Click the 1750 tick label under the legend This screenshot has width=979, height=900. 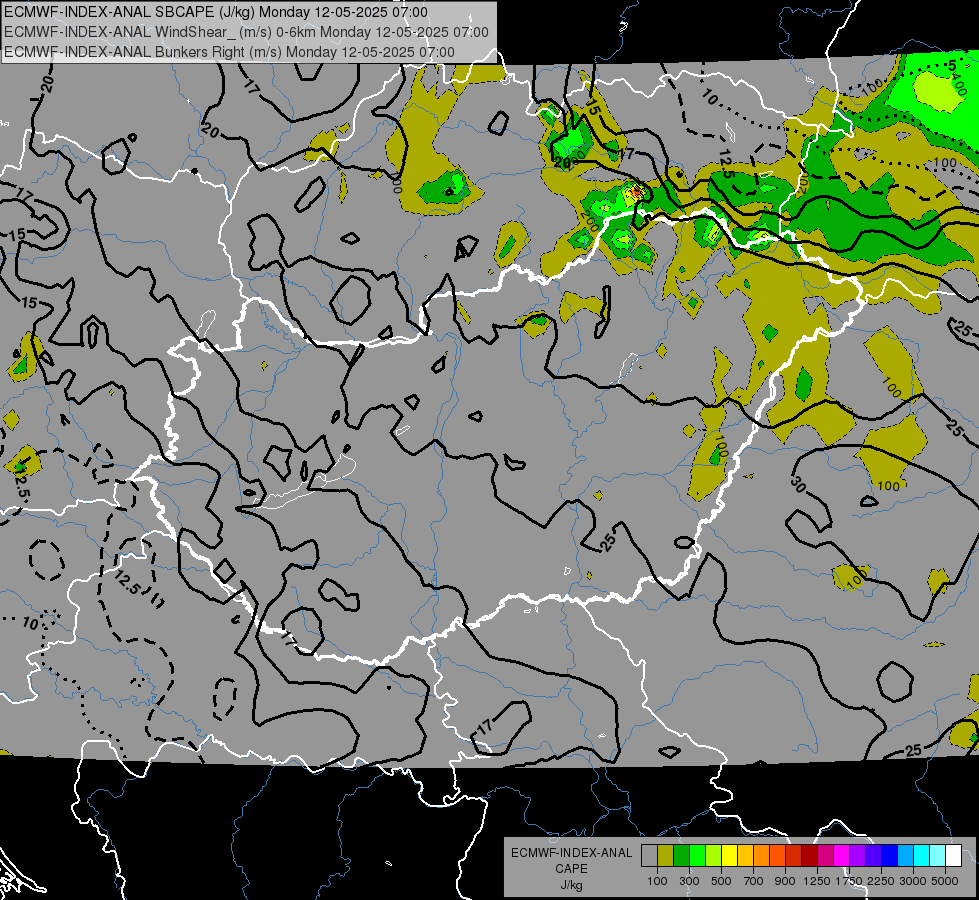tap(849, 881)
